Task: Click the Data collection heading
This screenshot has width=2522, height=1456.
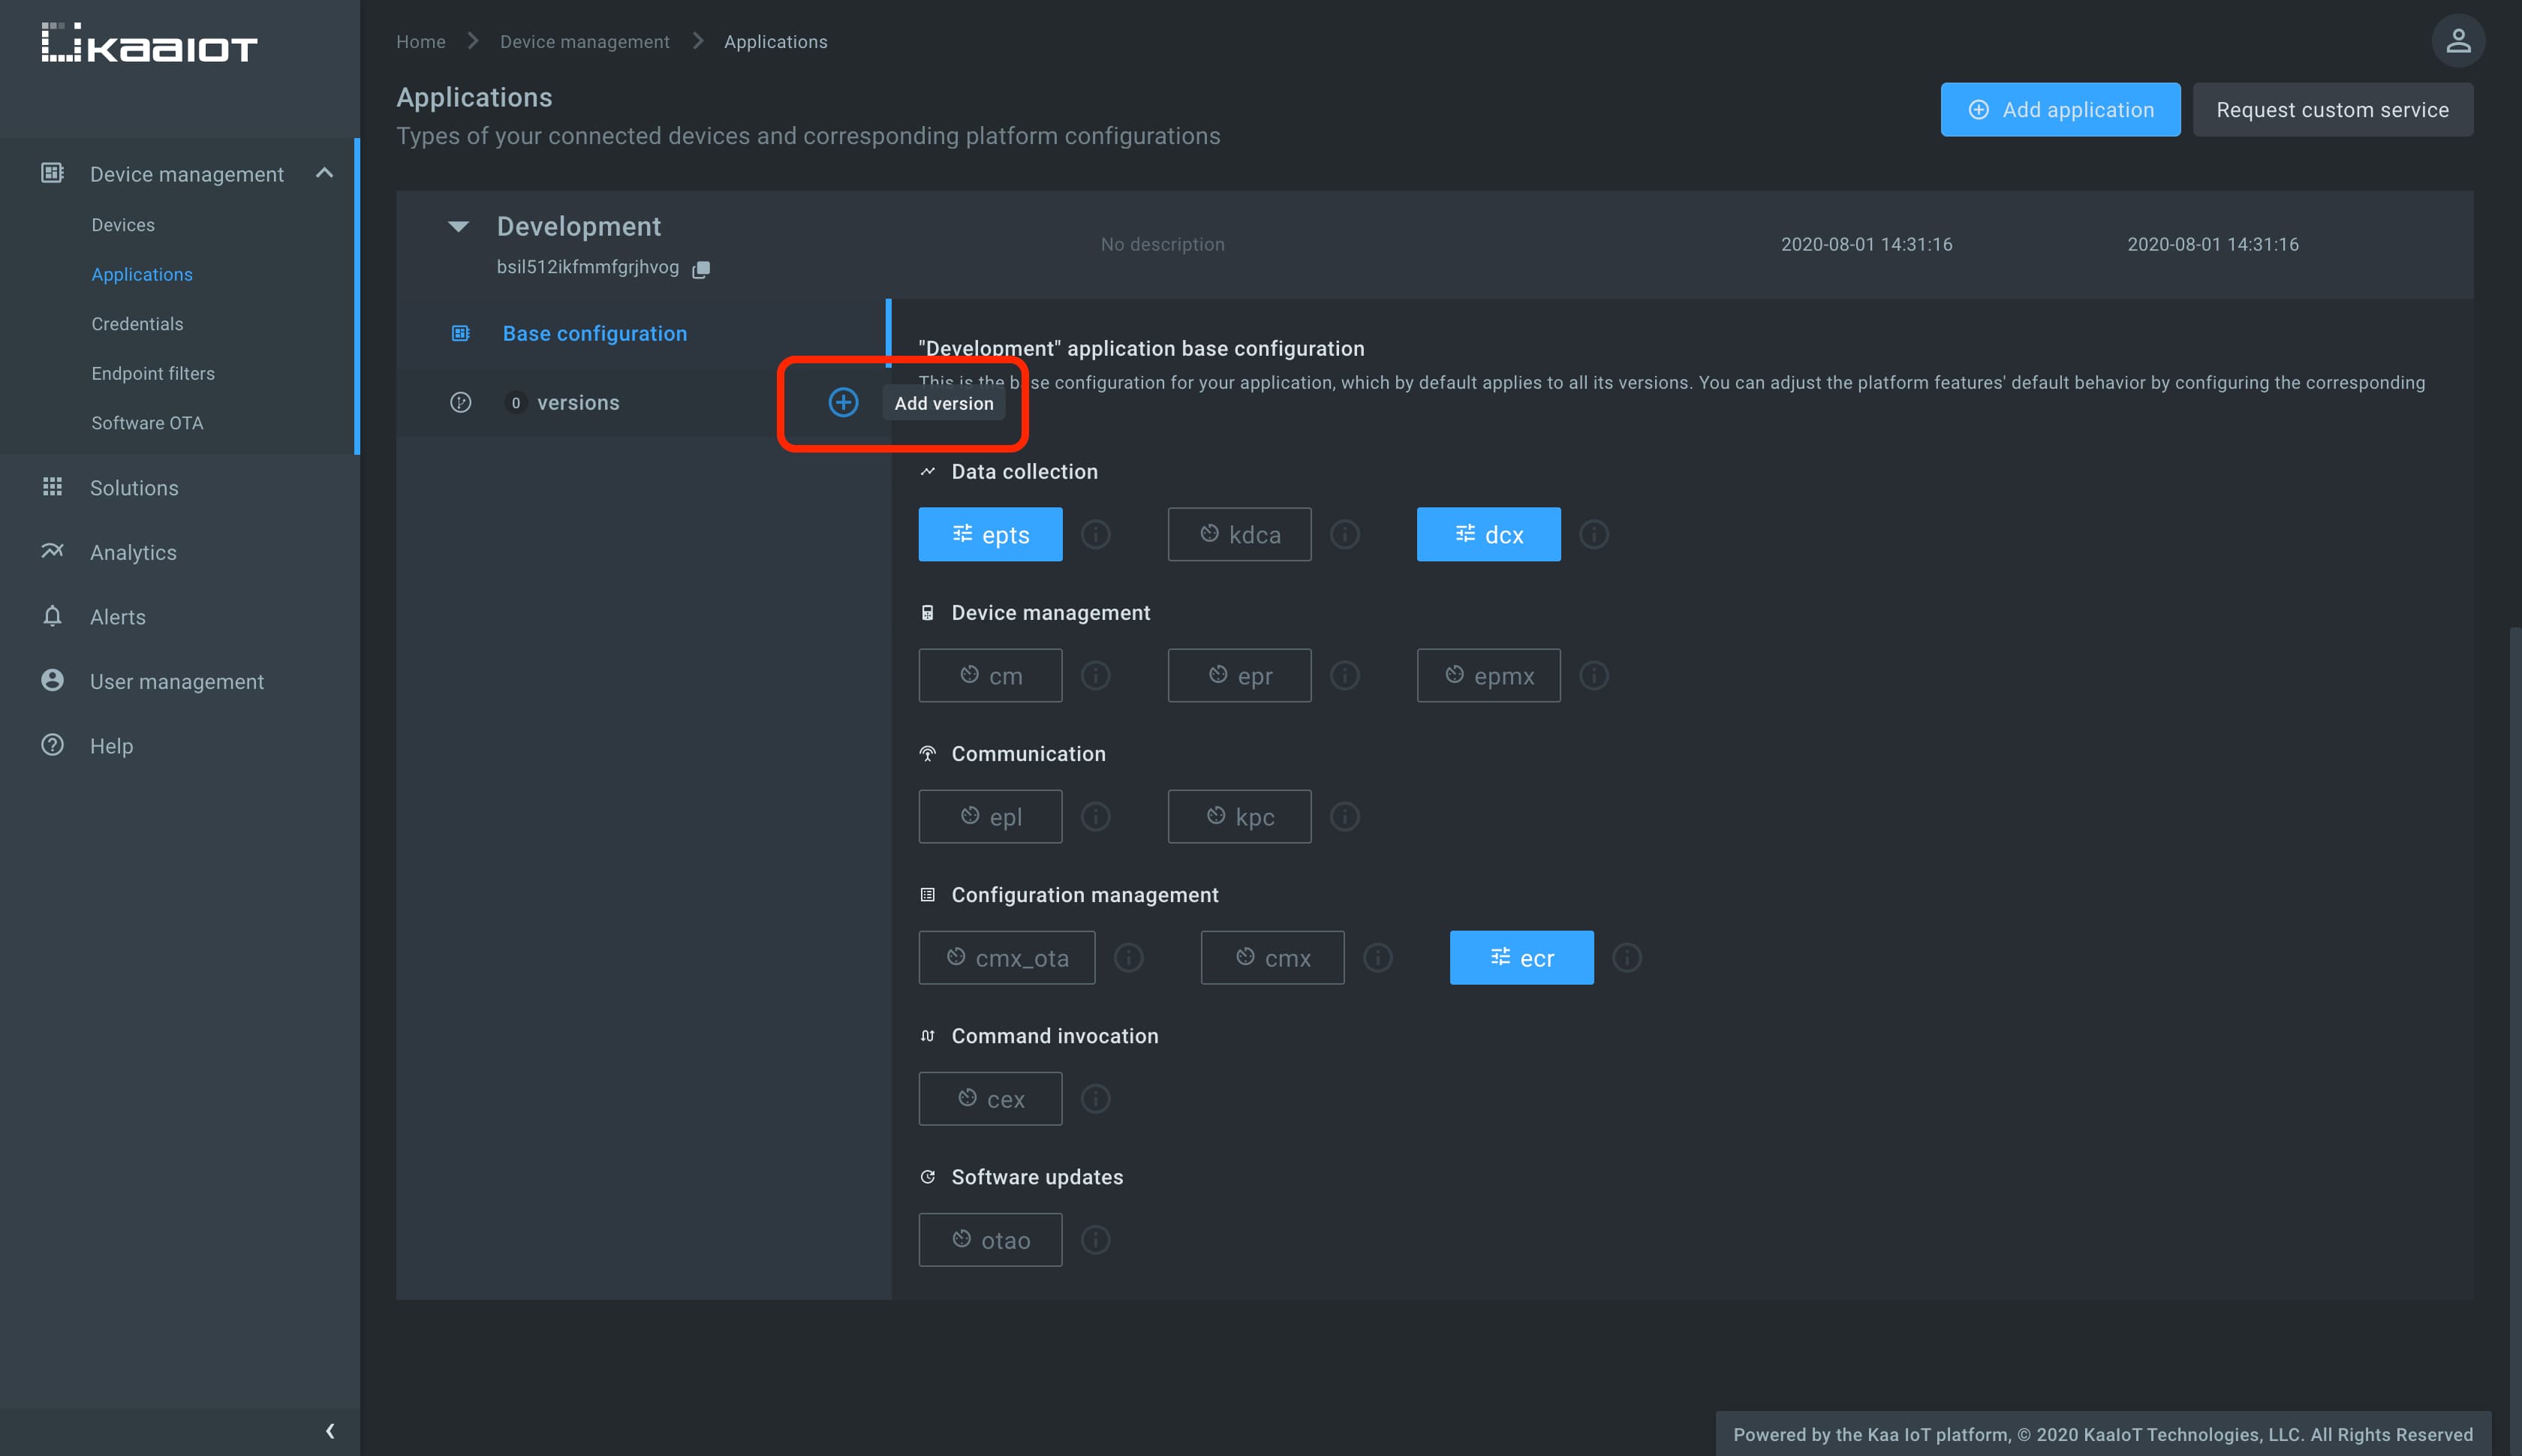Action: pyautogui.click(x=1024, y=471)
